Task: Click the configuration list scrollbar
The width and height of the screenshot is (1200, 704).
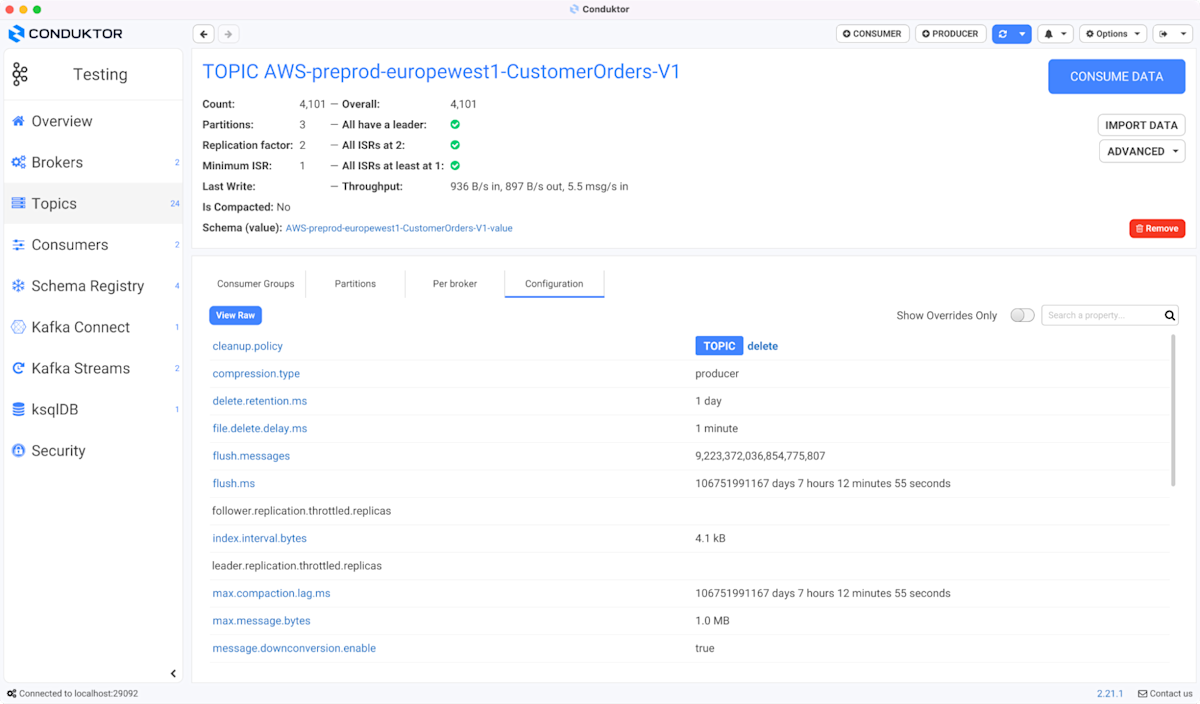Action: pos(1174,410)
